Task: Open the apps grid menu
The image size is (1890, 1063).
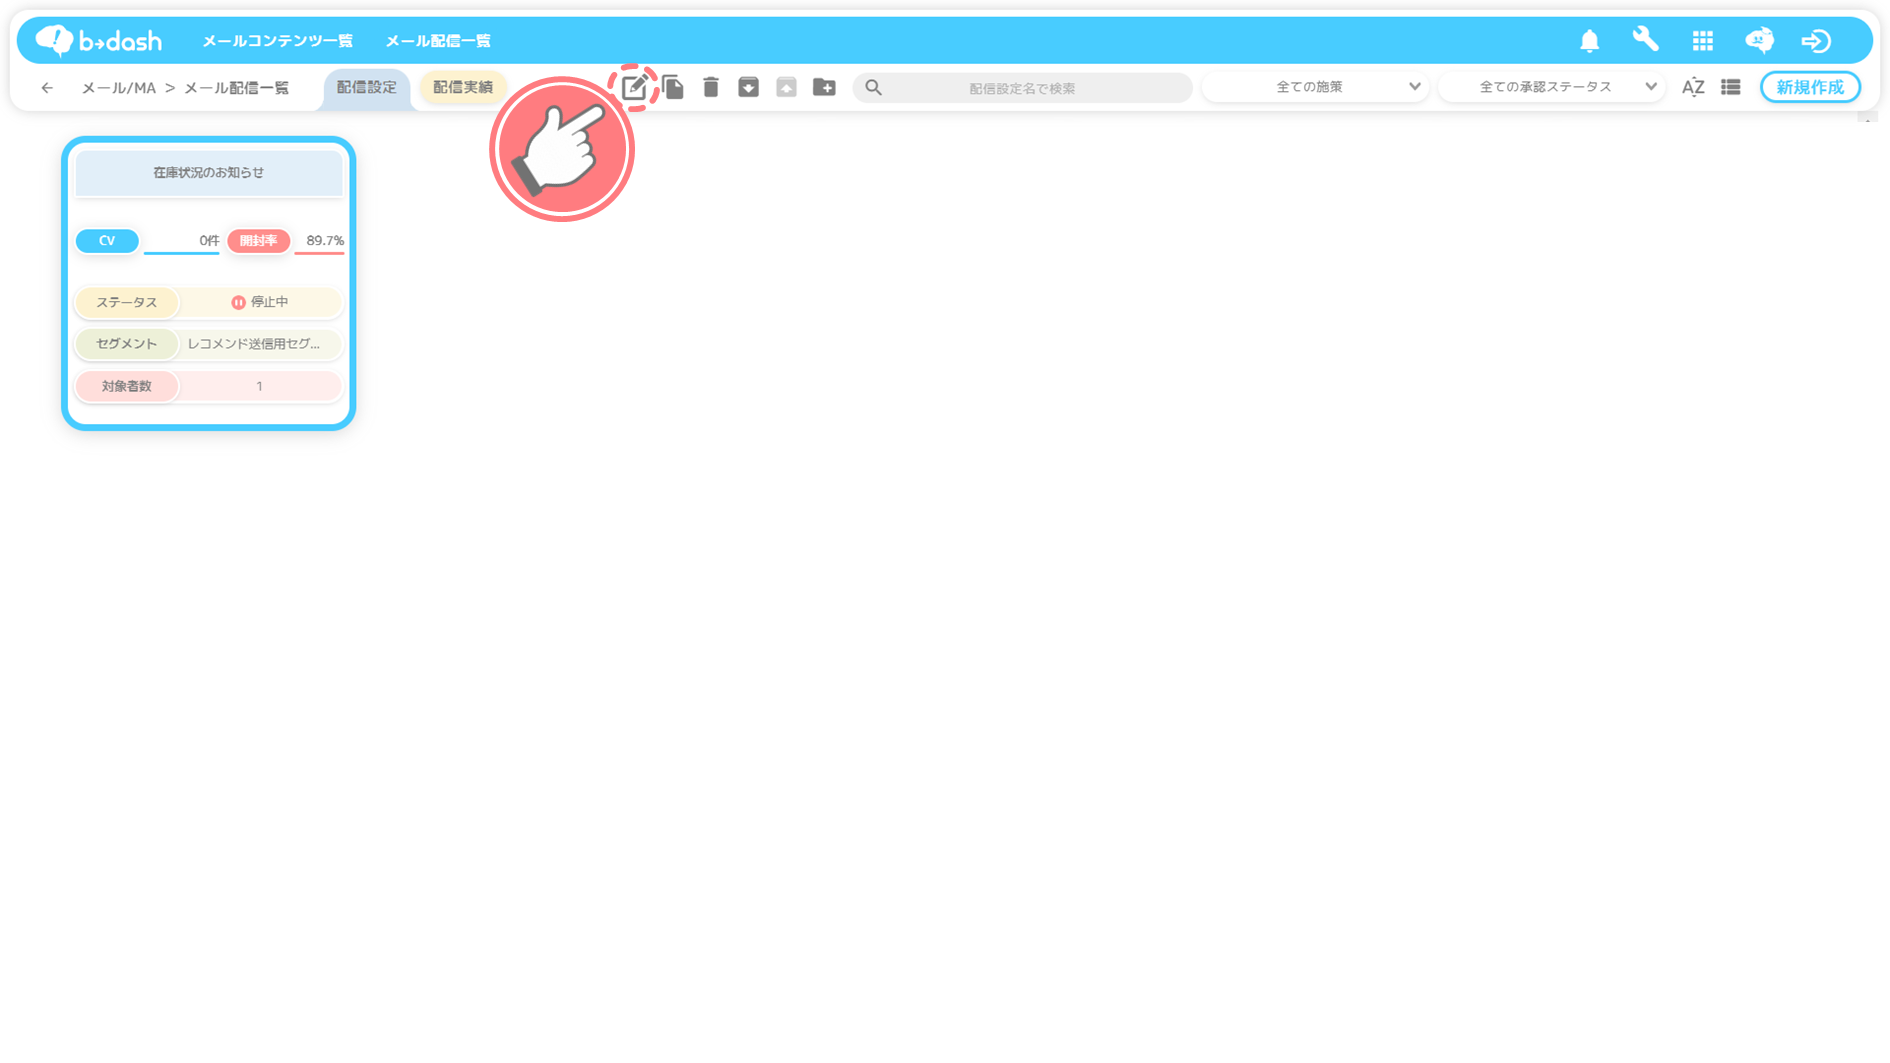Action: [x=1702, y=41]
